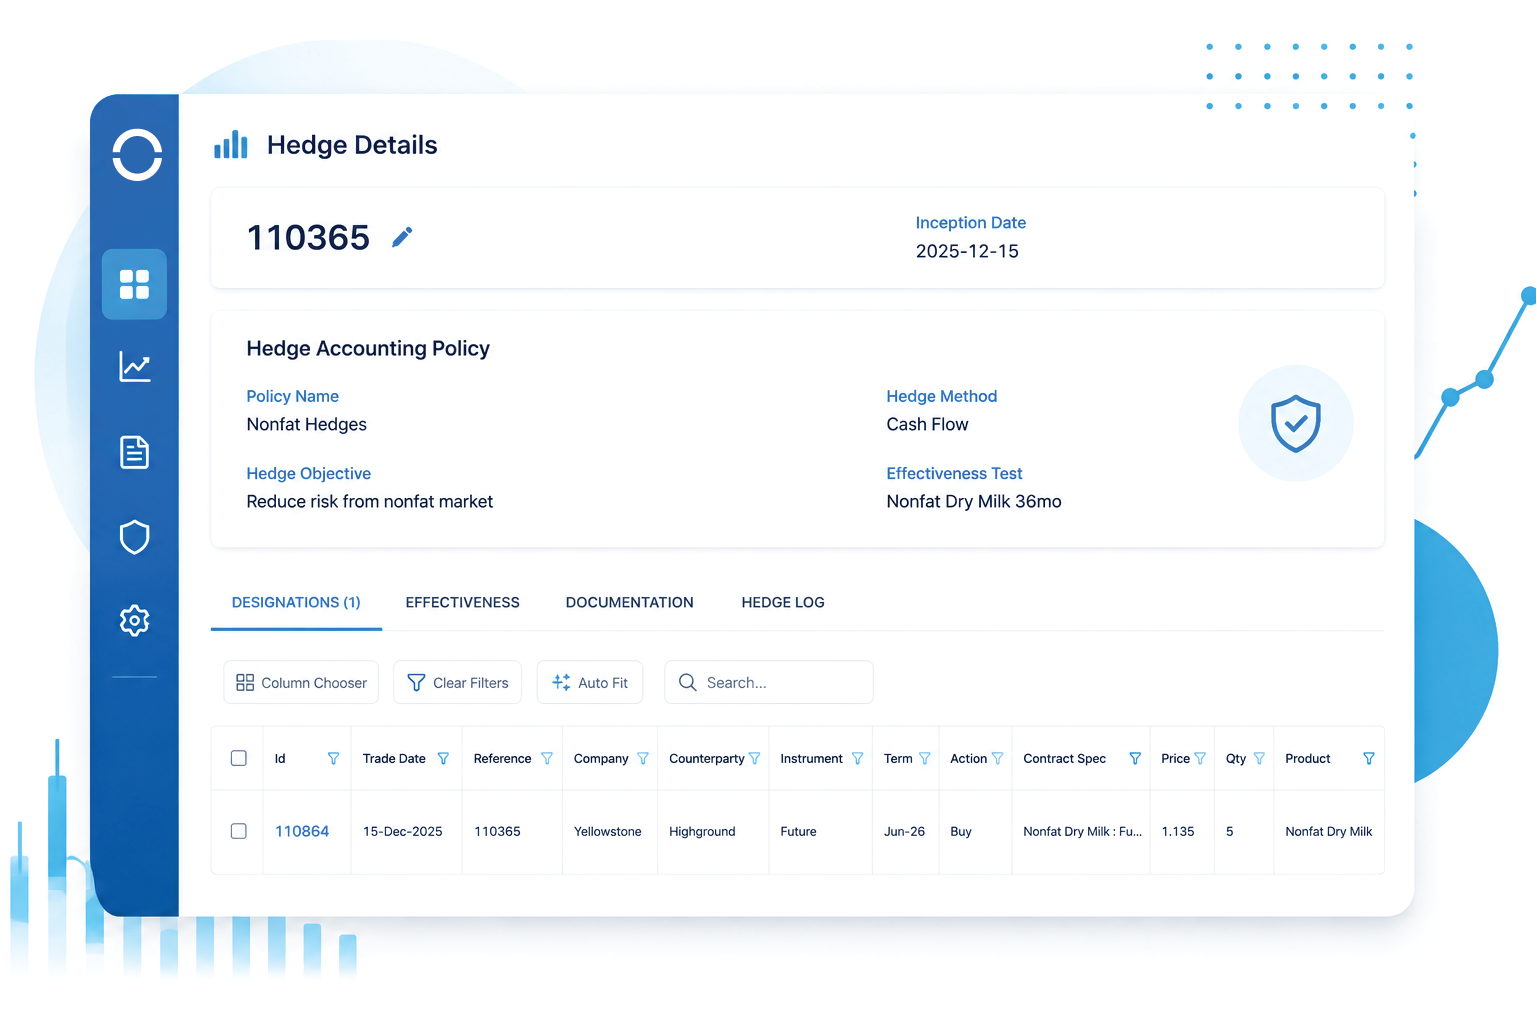Filter the Qty column

(x=1259, y=759)
